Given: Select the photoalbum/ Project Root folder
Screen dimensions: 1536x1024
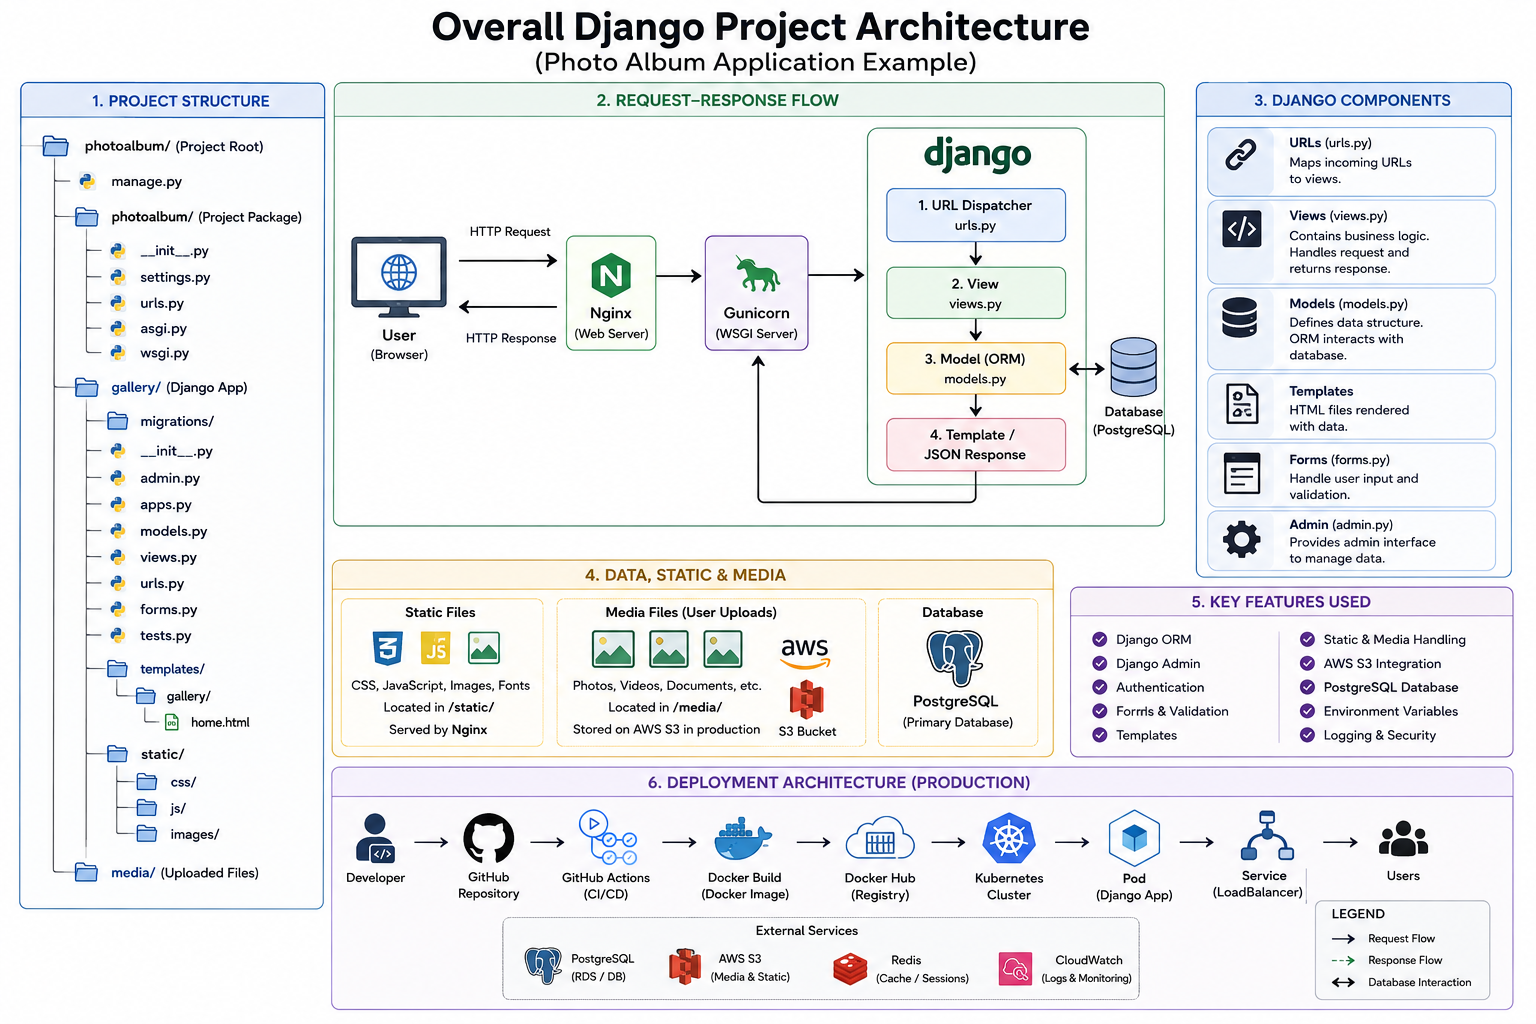Looking at the screenshot, I should pos(153,146).
